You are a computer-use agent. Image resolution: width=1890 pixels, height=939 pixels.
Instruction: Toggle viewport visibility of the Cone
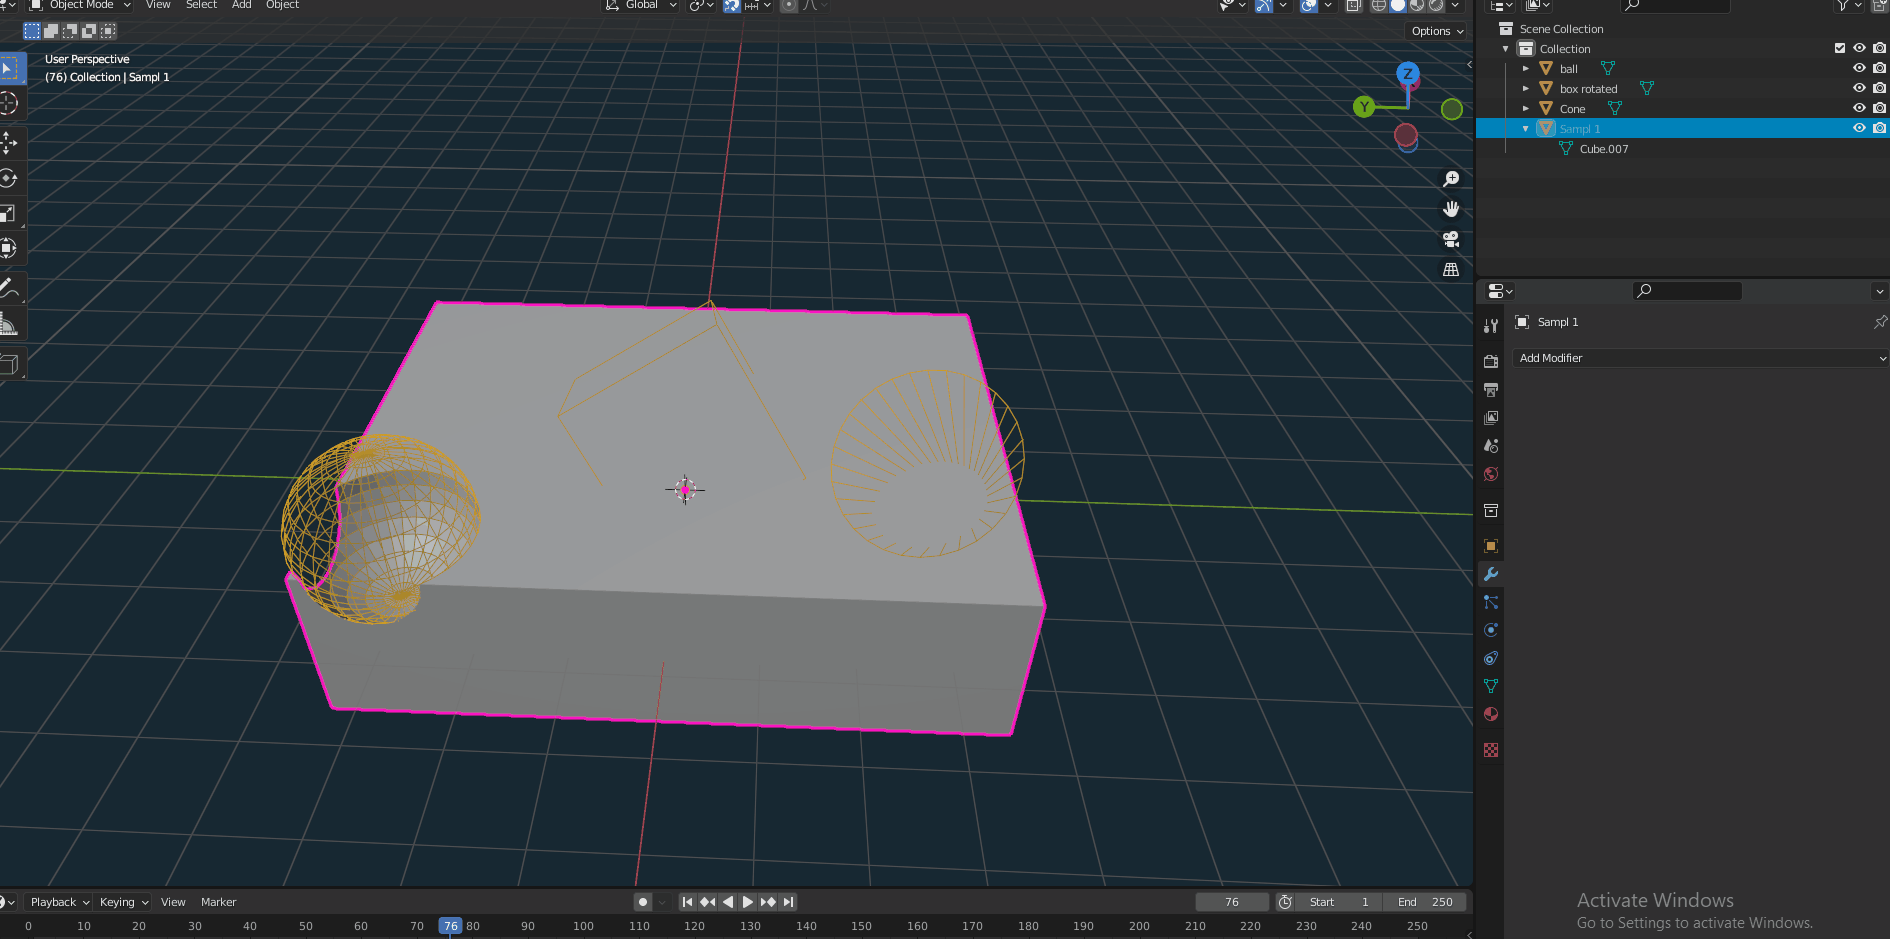click(1859, 108)
